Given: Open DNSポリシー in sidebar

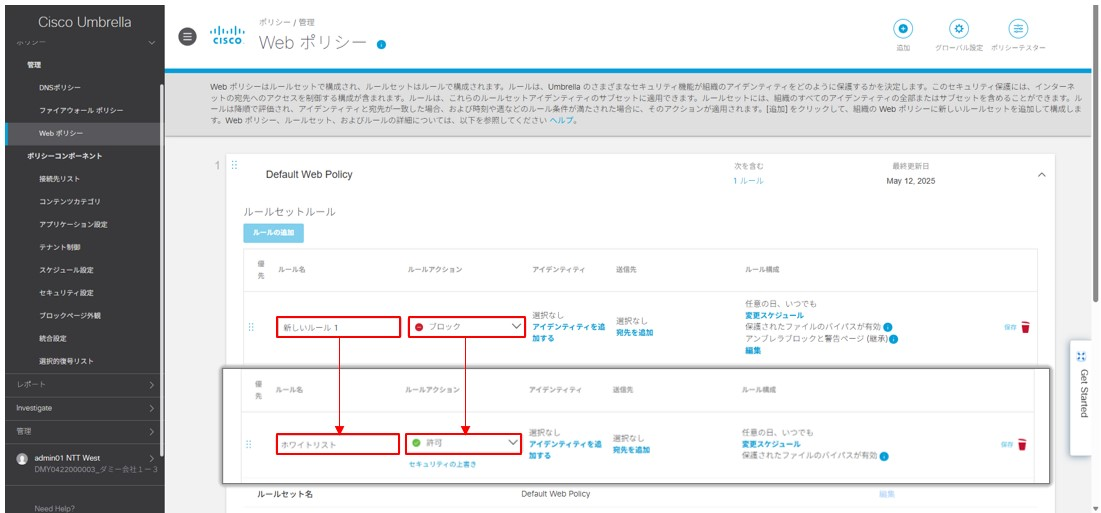Looking at the screenshot, I should pyautogui.click(x=60, y=88).
